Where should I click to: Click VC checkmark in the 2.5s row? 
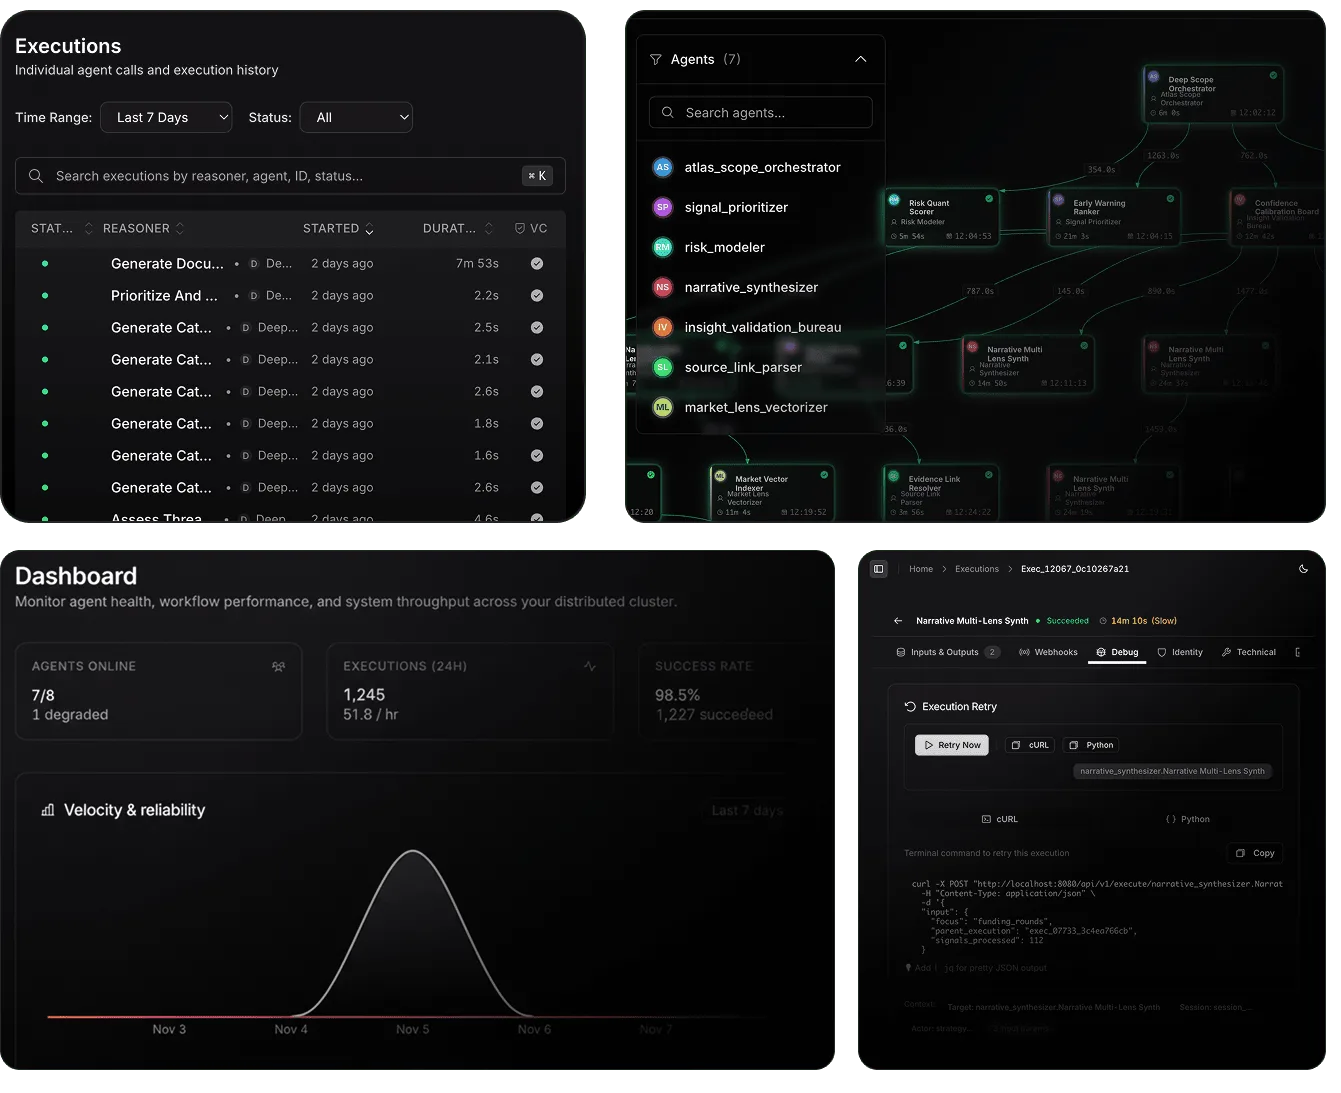[537, 328]
